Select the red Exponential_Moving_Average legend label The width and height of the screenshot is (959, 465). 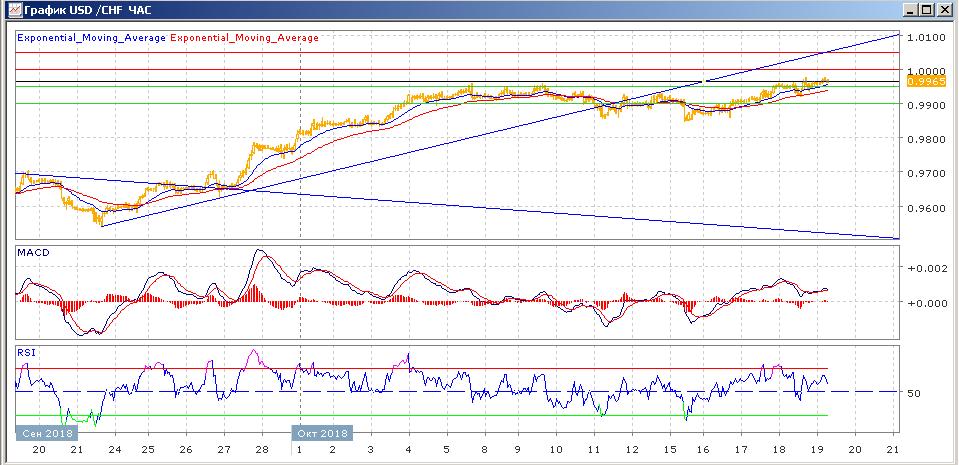[x=245, y=37]
